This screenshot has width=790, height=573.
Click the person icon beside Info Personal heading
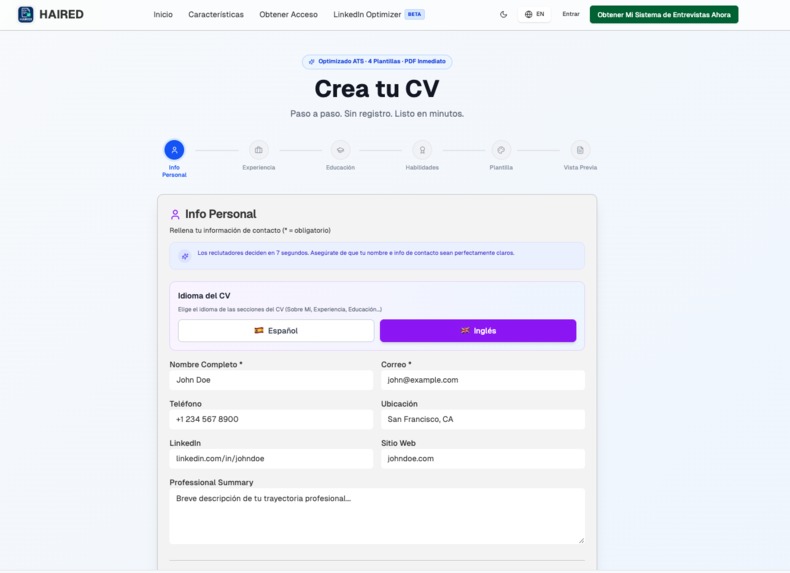pos(175,215)
